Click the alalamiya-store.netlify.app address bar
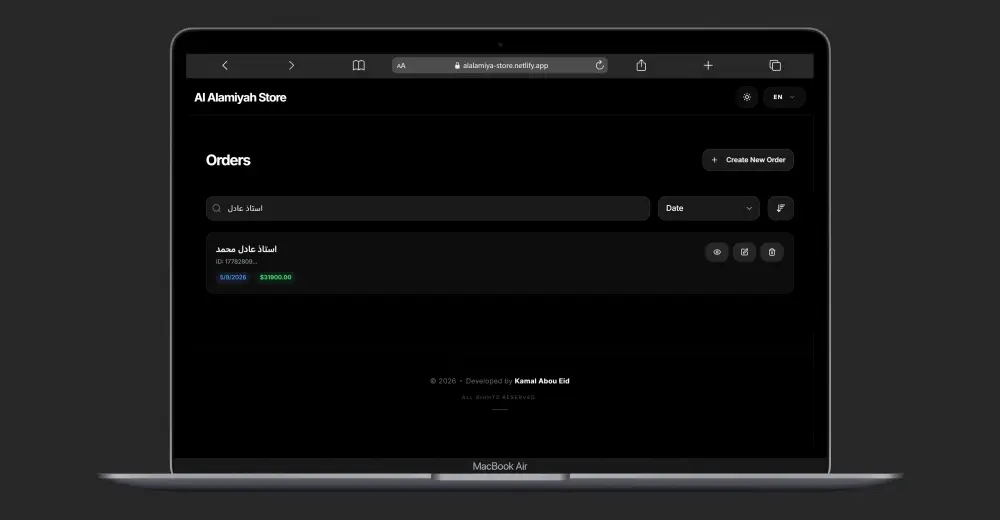1000x520 pixels. click(500, 65)
